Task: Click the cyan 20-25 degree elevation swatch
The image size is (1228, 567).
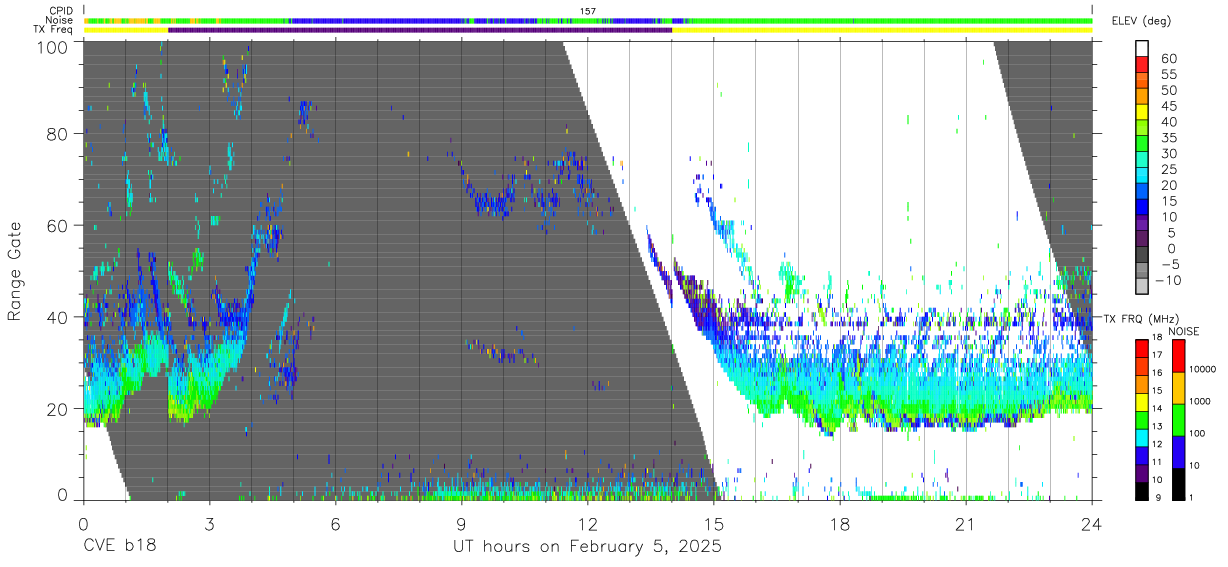Action: 1143,177
